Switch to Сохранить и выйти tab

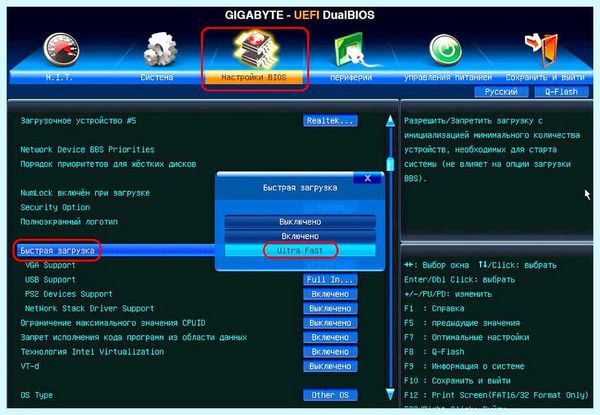545,77
